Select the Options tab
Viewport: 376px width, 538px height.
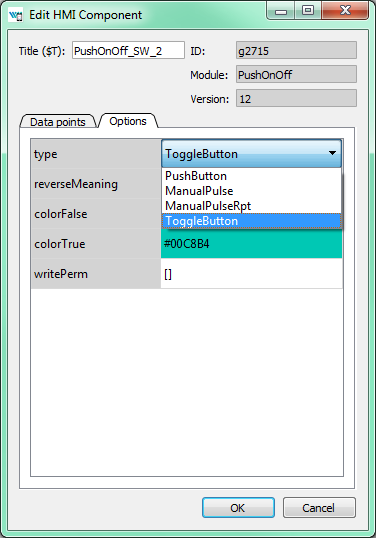point(128,121)
